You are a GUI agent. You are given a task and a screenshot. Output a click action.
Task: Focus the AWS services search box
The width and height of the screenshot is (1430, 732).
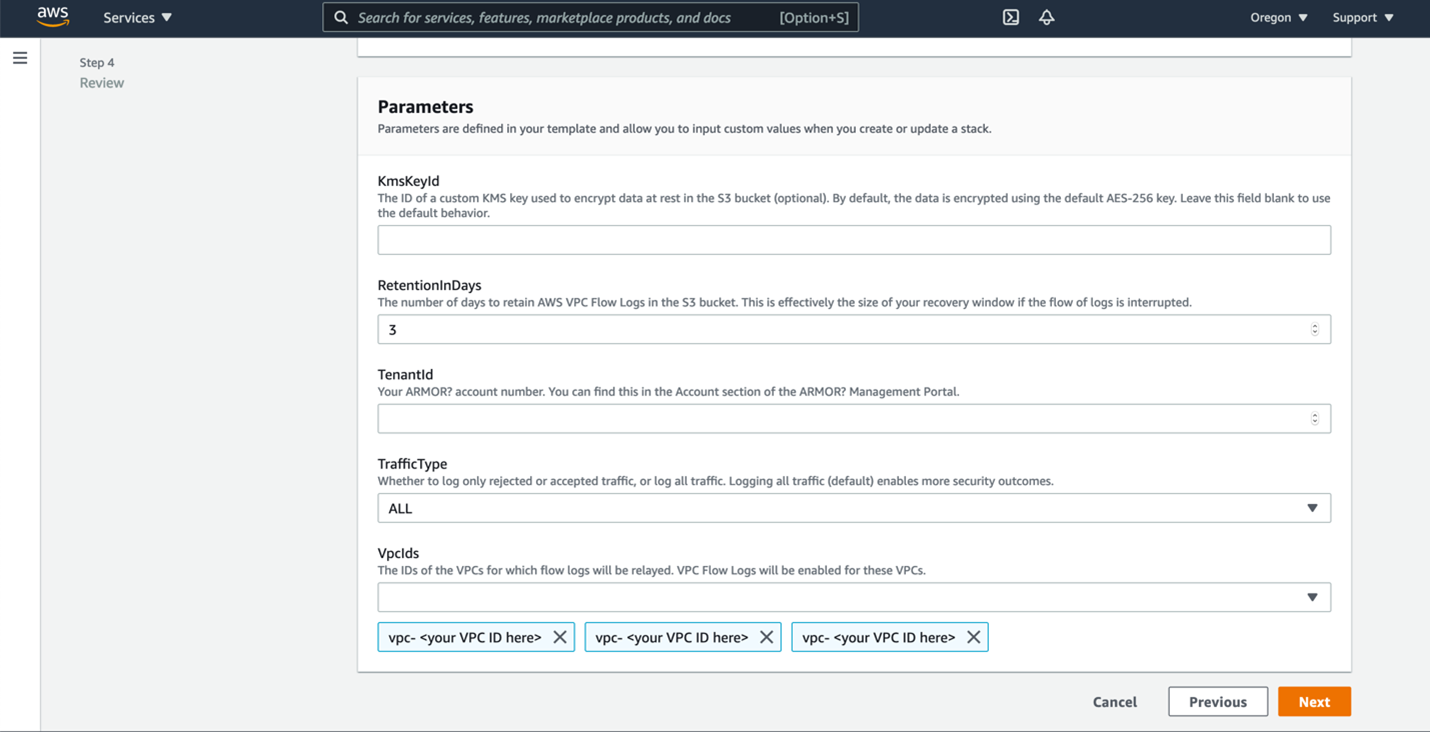point(565,17)
